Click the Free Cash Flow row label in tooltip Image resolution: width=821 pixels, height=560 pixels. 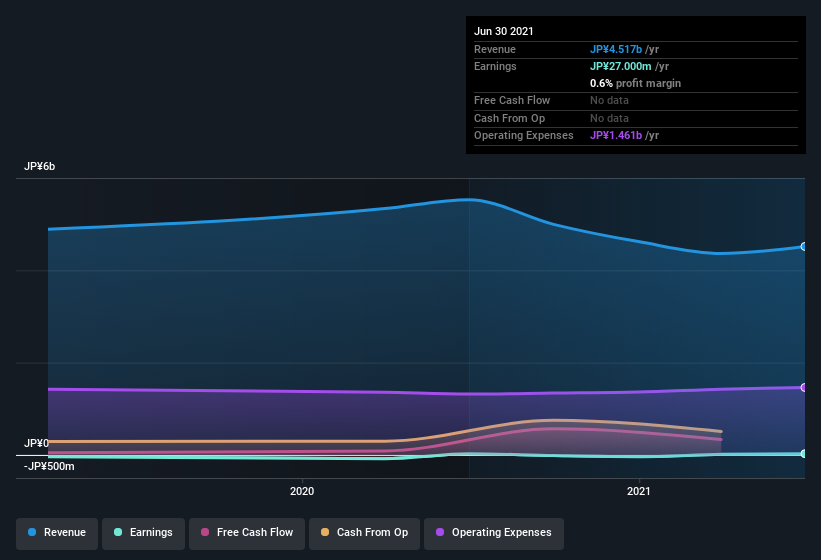pos(512,100)
